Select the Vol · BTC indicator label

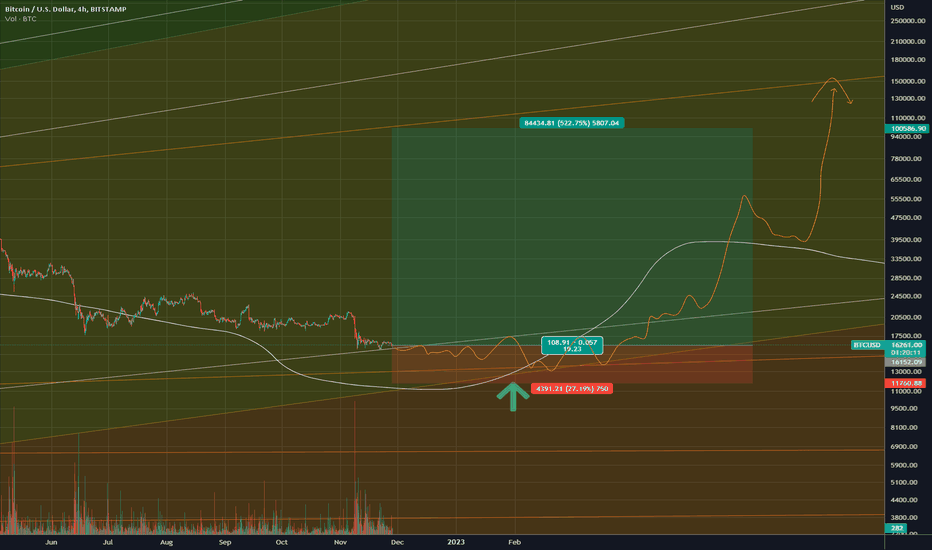(x=20, y=19)
